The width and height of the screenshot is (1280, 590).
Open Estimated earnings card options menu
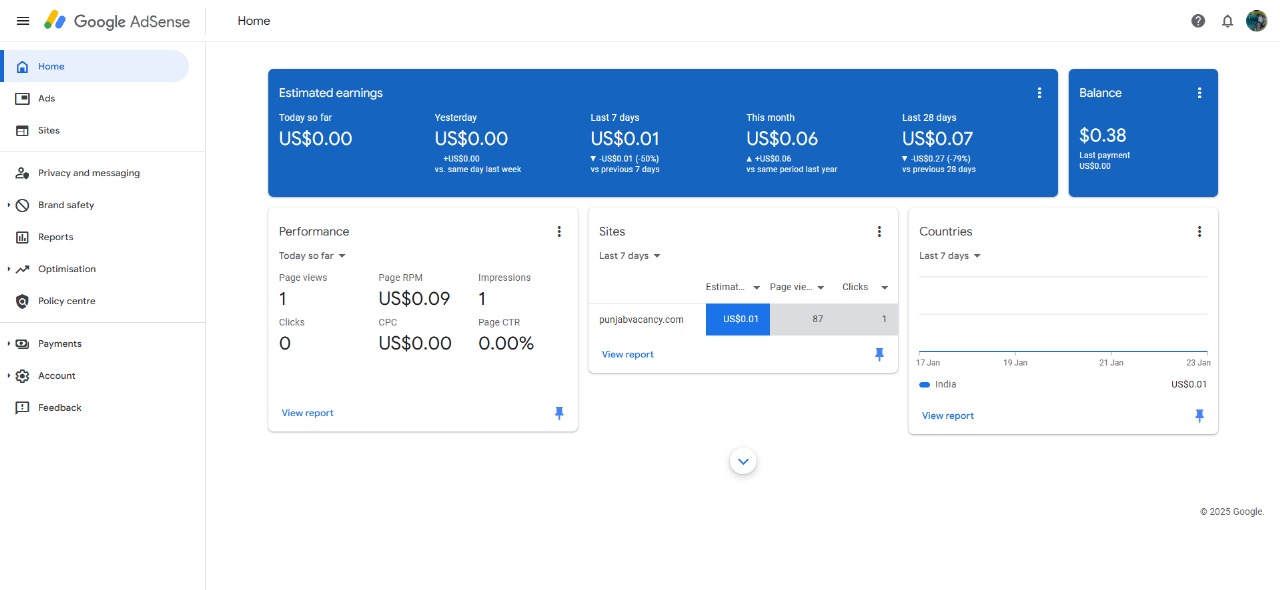pyautogui.click(x=1039, y=93)
